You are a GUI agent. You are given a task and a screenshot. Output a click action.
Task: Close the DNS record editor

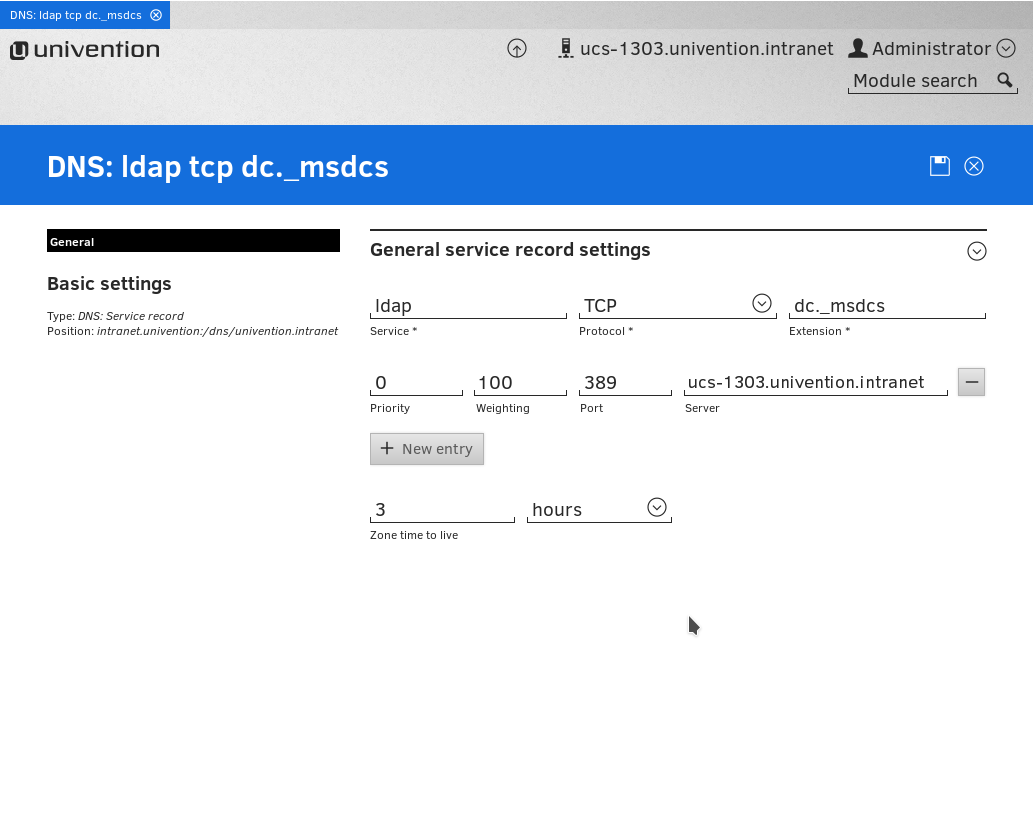point(974,166)
